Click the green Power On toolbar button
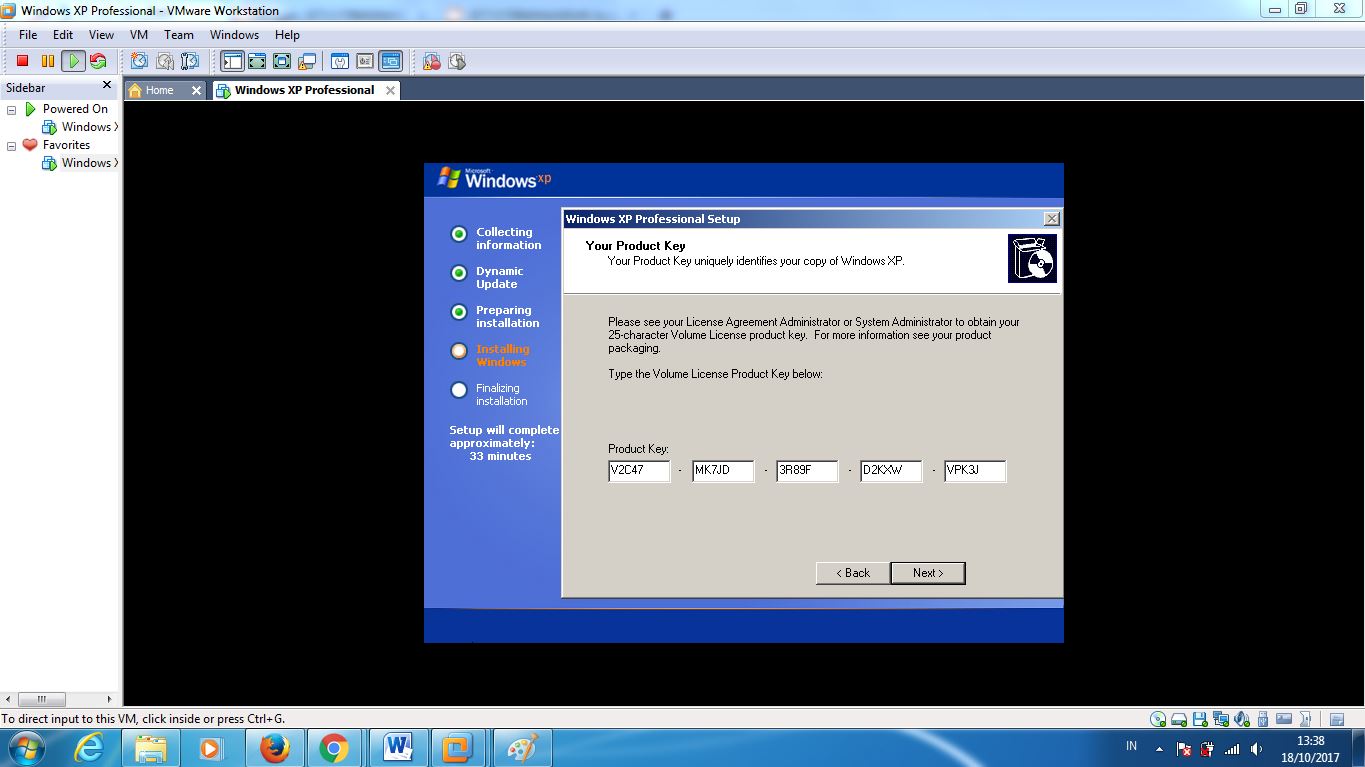This screenshot has width=1365, height=767. click(x=73, y=62)
